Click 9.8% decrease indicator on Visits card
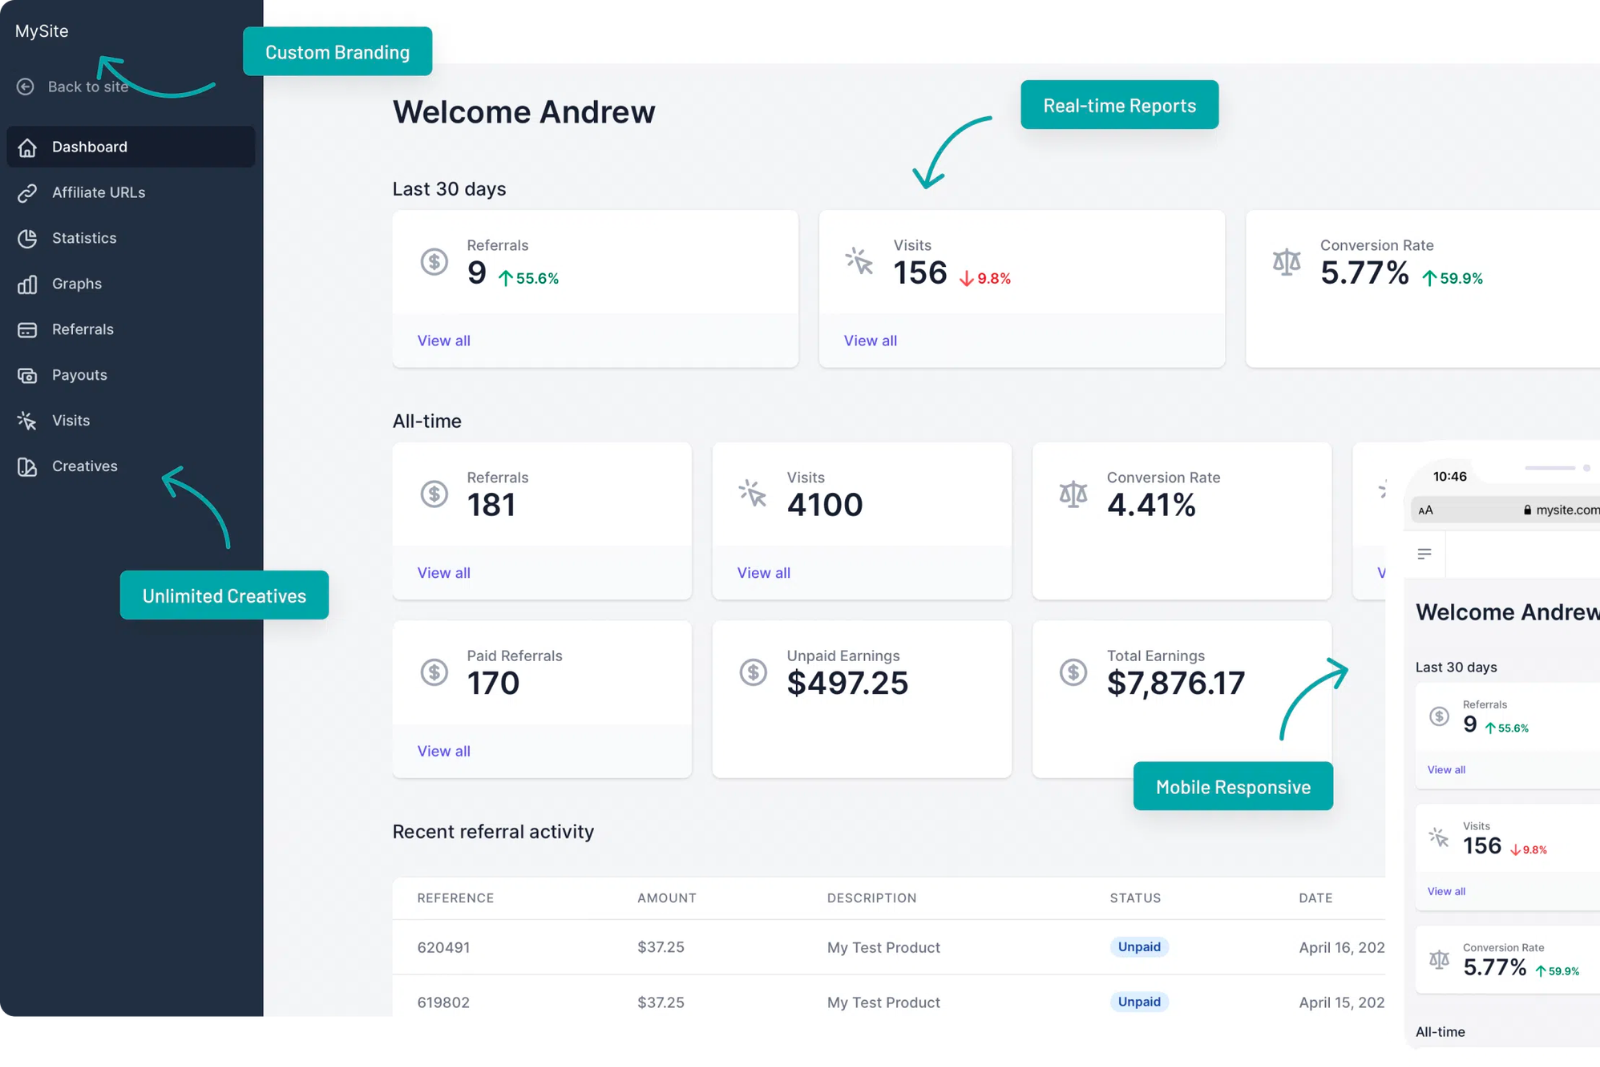This screenshot has width=1600, height=1067. click(x=985, y=279)
